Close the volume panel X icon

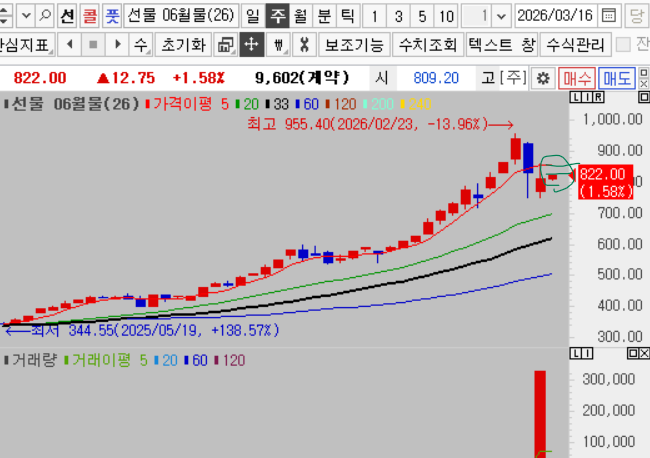[x=644, y=353]
